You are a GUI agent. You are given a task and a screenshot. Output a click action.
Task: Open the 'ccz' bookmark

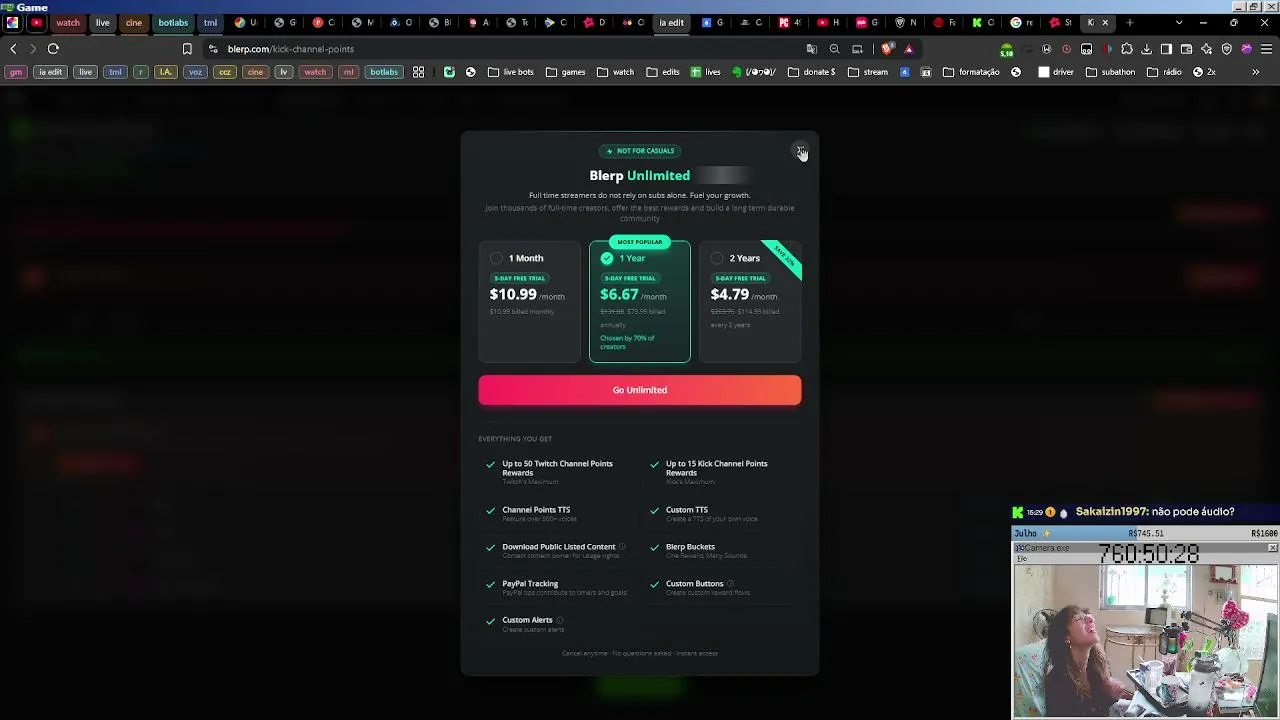click(225, 72)
